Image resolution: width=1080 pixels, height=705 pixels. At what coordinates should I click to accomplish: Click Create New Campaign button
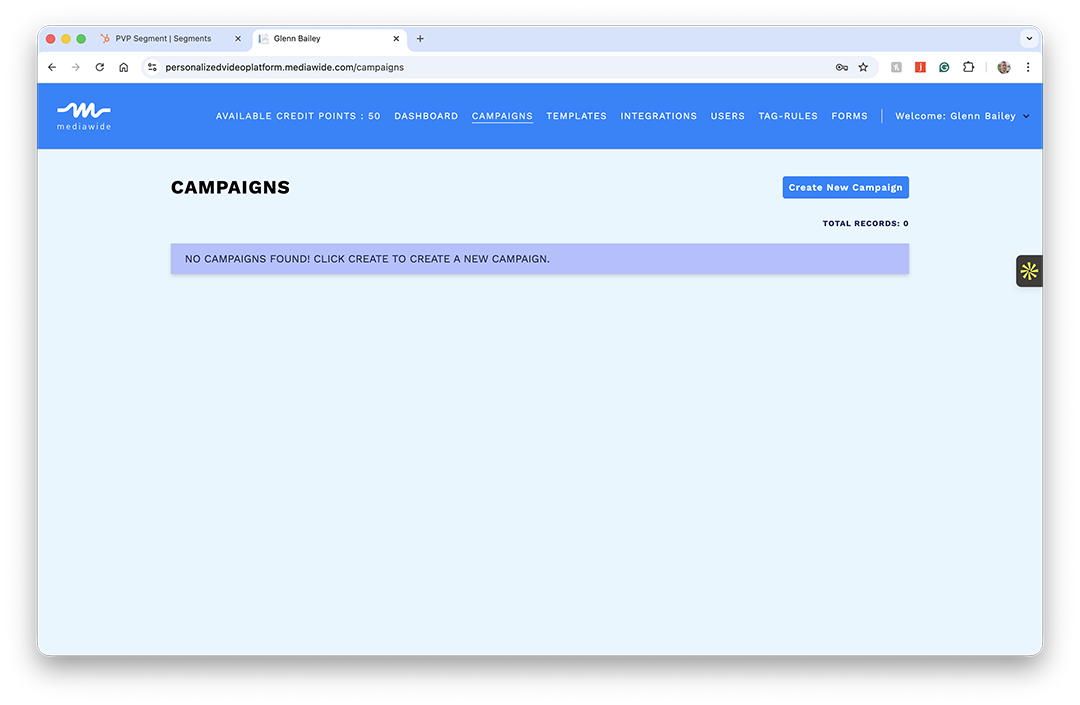coord(845,188)
